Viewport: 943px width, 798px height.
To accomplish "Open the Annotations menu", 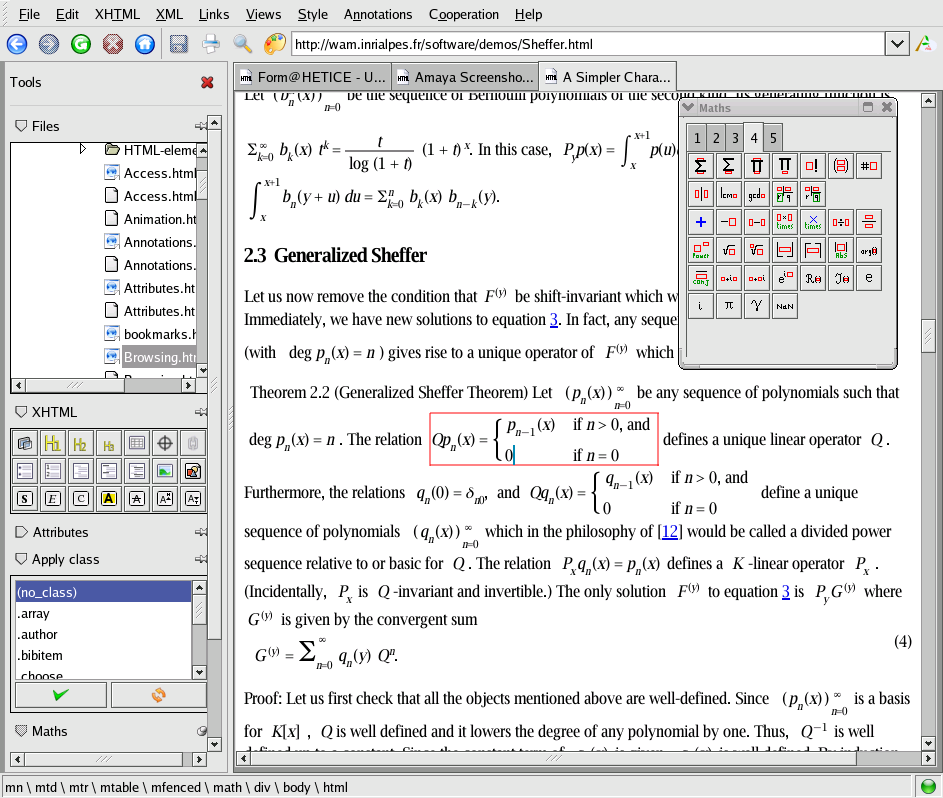I will (378, 14).
